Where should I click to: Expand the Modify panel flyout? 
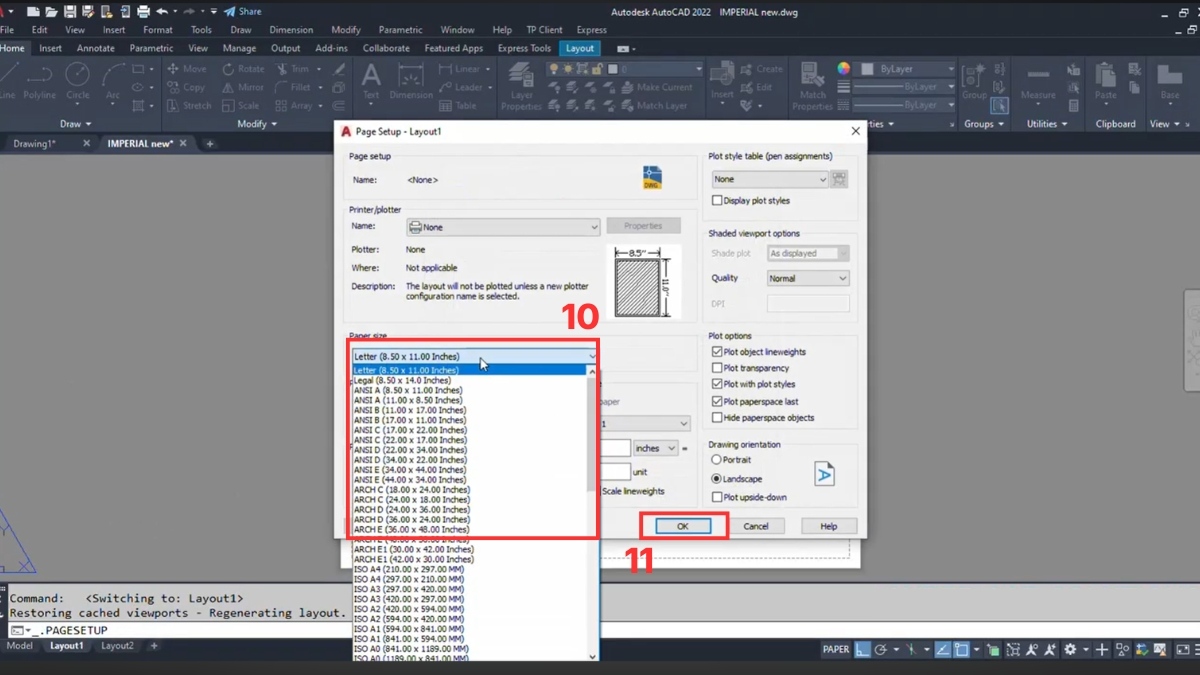(257, 124)
